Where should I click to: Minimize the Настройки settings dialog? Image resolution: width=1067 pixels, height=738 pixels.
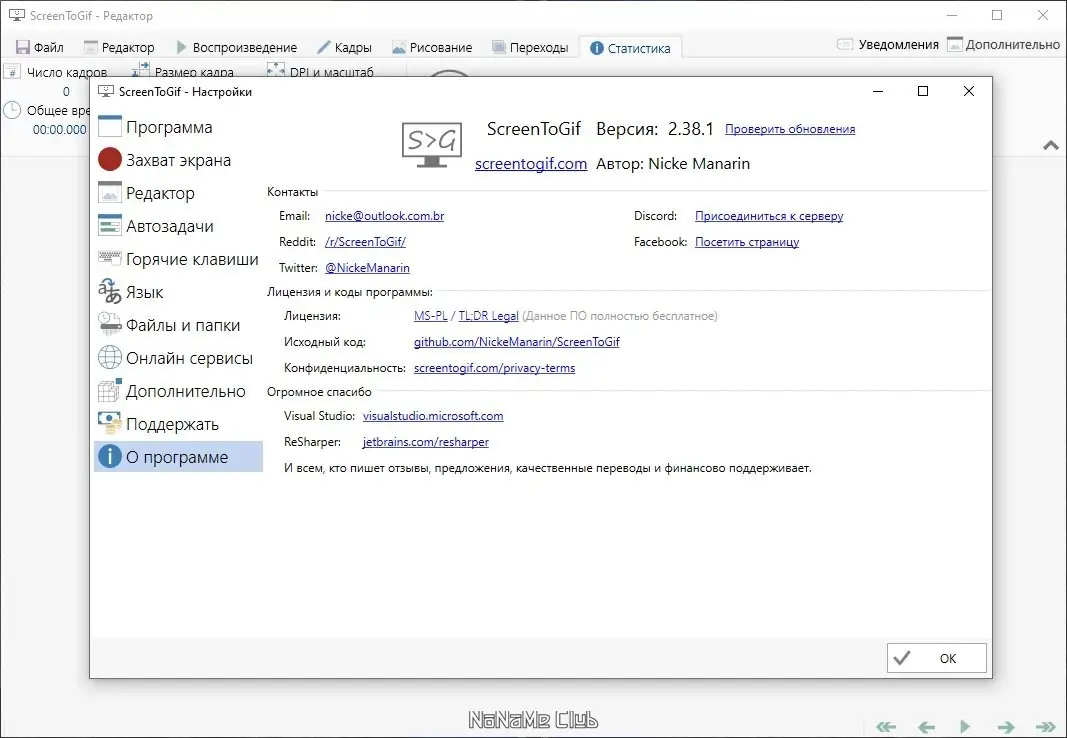click(x=878, y=91)
